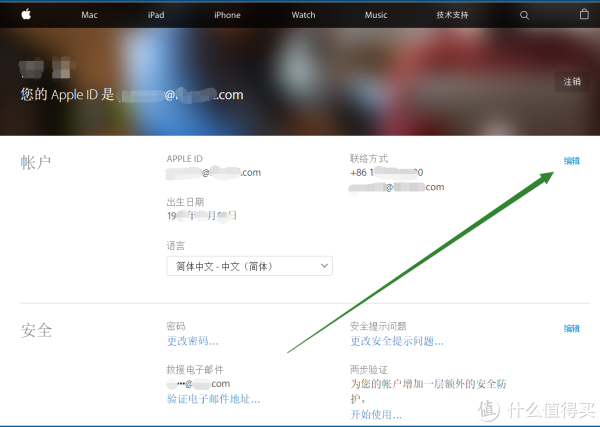Click the 安全提示问题 label

tap(378, 326)
